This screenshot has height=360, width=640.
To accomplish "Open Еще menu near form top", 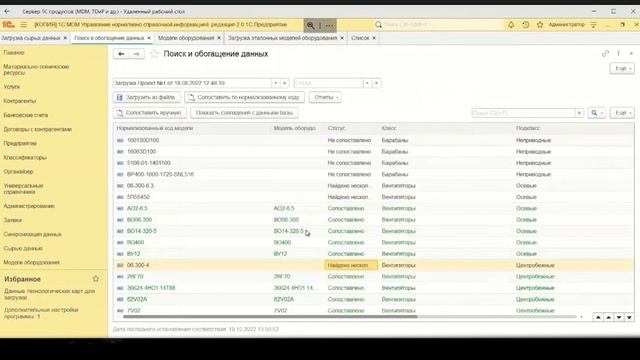I will click(622, 69).
